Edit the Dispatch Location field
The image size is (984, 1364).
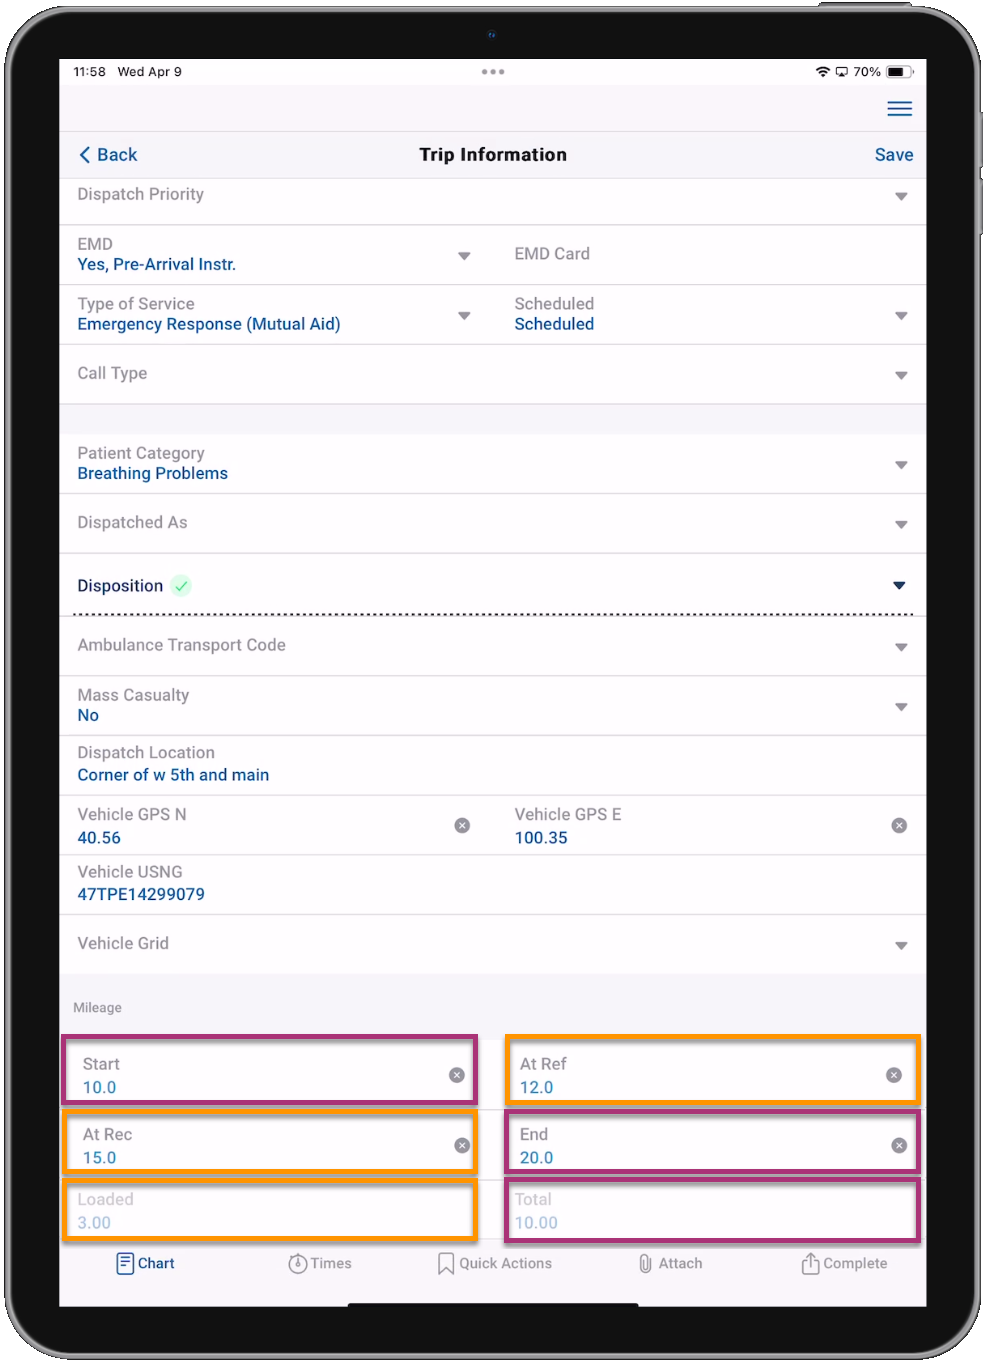493,766
